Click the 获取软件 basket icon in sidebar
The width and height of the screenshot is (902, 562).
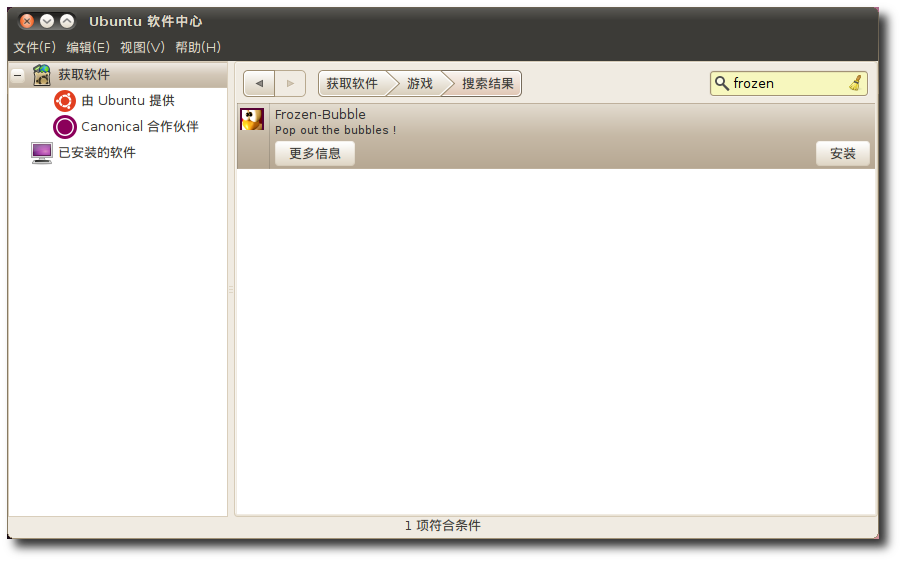(x=41, y=75)
